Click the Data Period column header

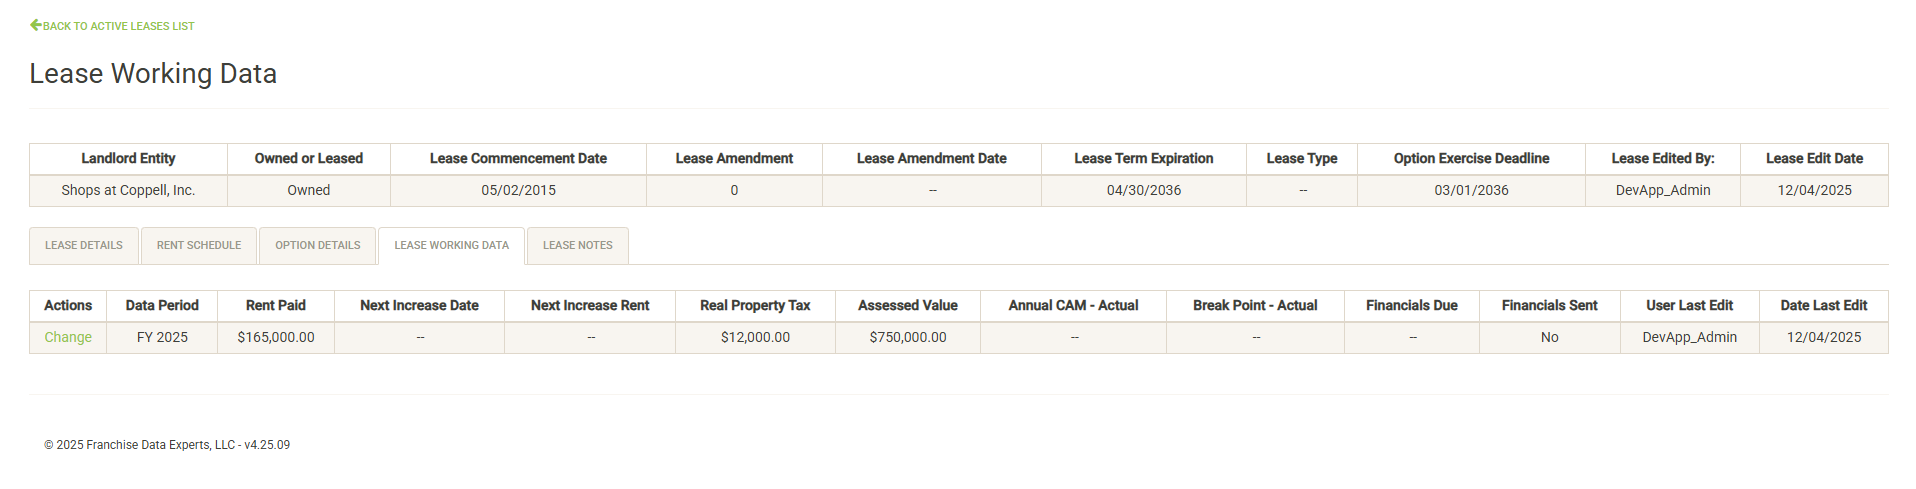pyautogui.click(x=162, y=305)
